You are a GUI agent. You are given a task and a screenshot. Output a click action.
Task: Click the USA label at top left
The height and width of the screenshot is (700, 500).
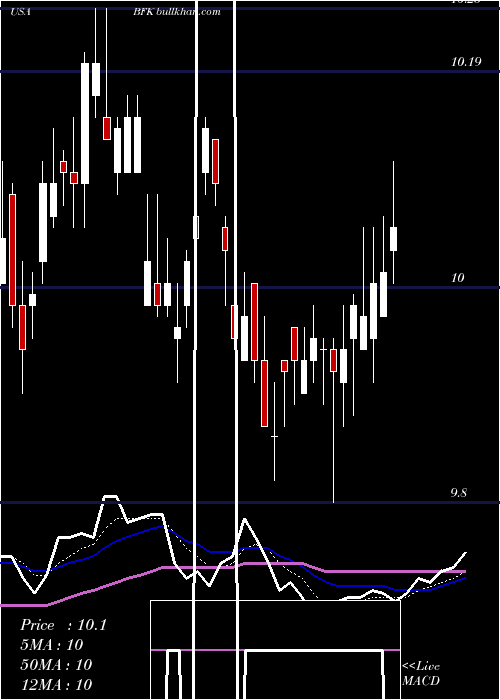pyautogui.click(x=21, y=12)
